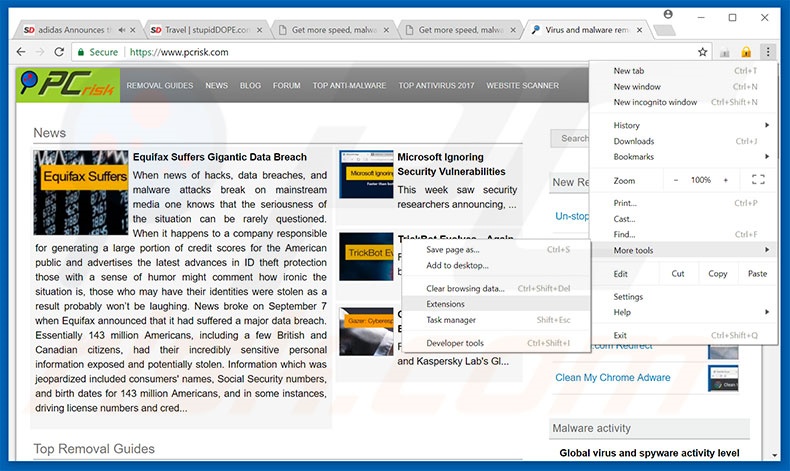Screen dimensions: 790x471
Task: Close the Virus and malware removal tab
Action: tap(639, 30)
